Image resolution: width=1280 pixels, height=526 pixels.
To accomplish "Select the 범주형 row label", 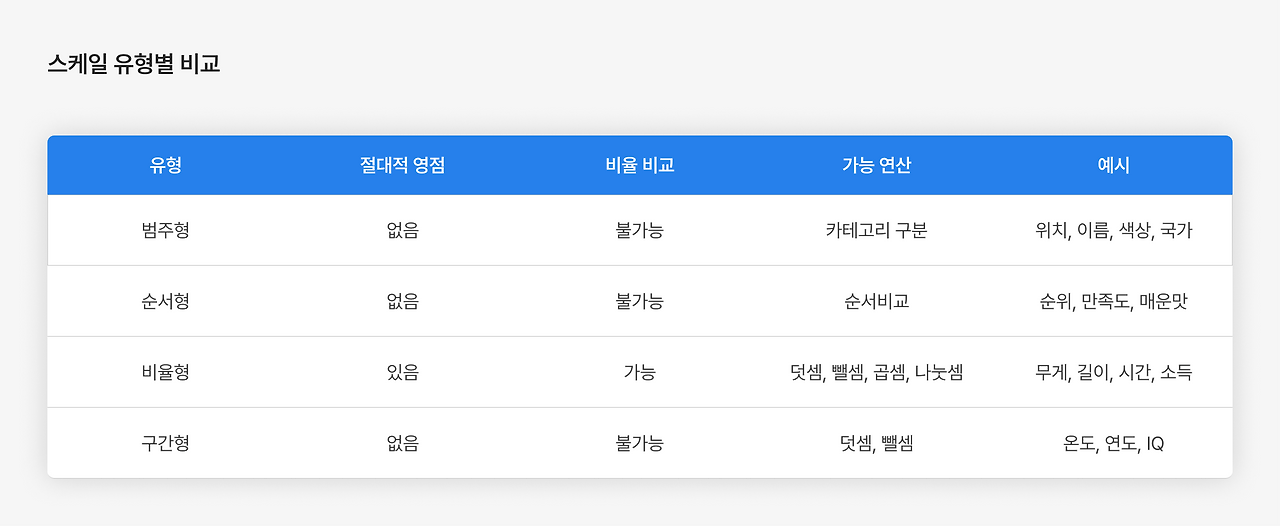I will point(166,230).
